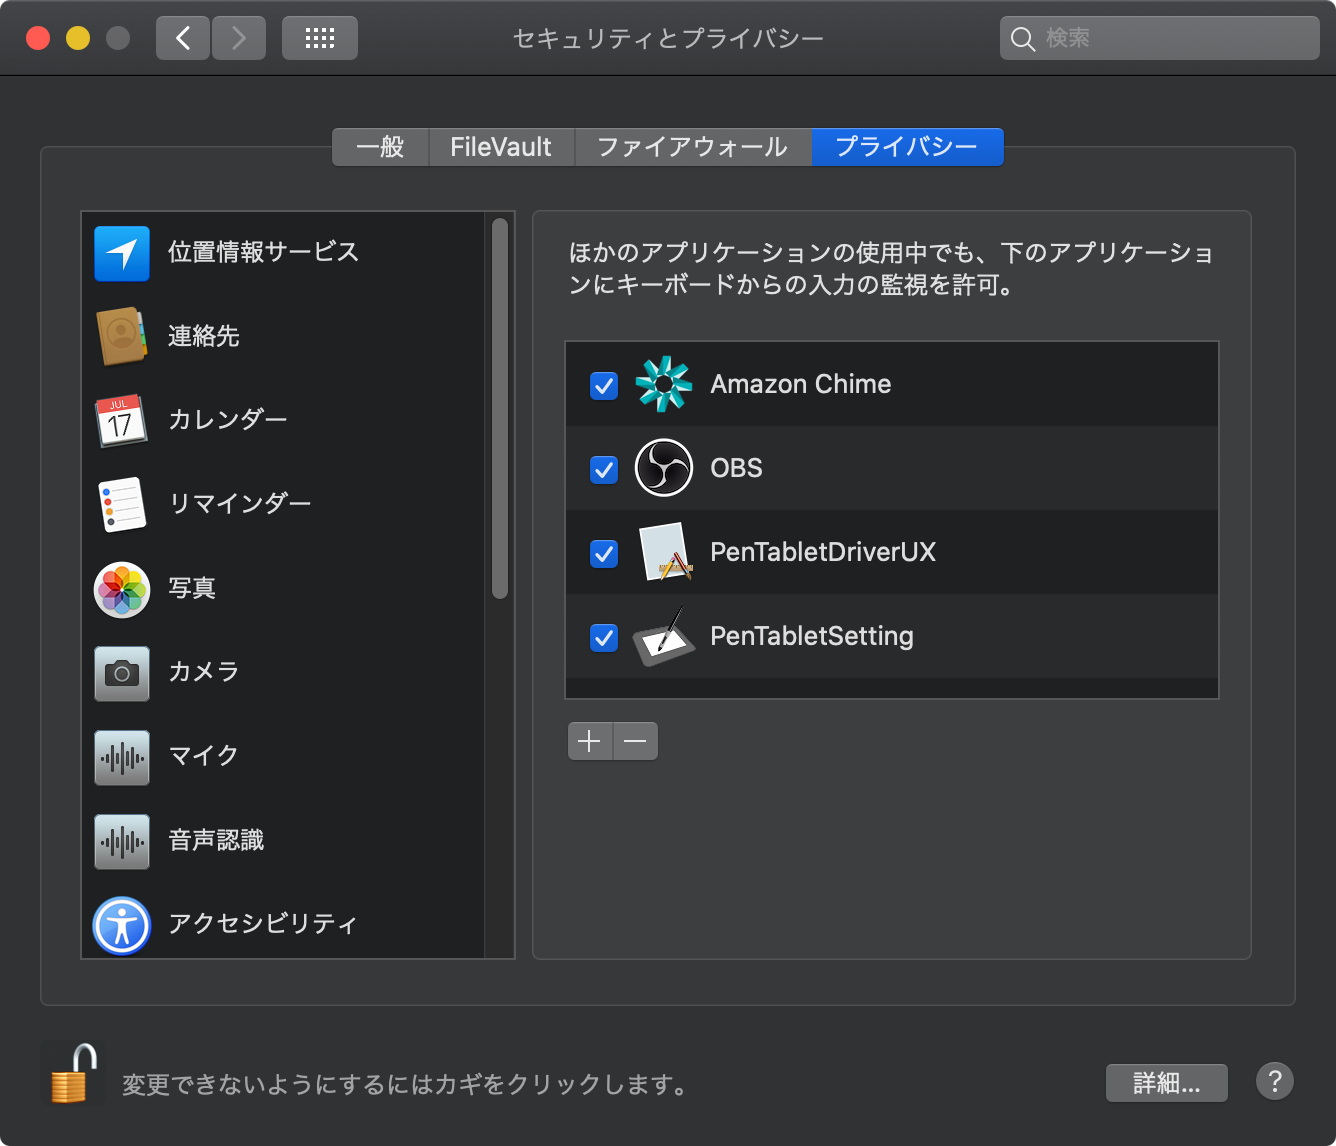Select the PenTabletDriverUX row label
The height and width of the screenshot is (1146, 1336).
pyautogui.click(x=823, y=552)
